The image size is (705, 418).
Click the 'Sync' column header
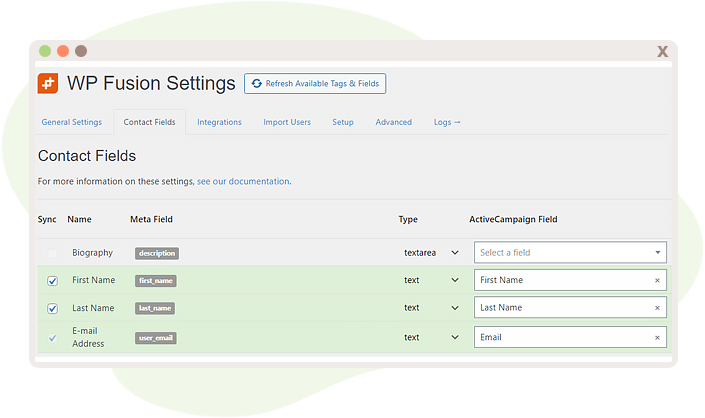[47, 219]
